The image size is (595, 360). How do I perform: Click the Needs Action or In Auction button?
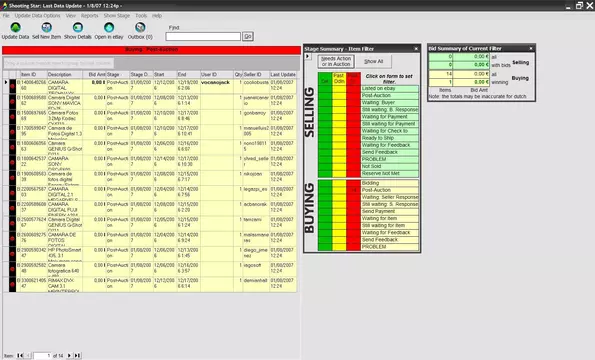pyautogui.click(x=336, y=61)
